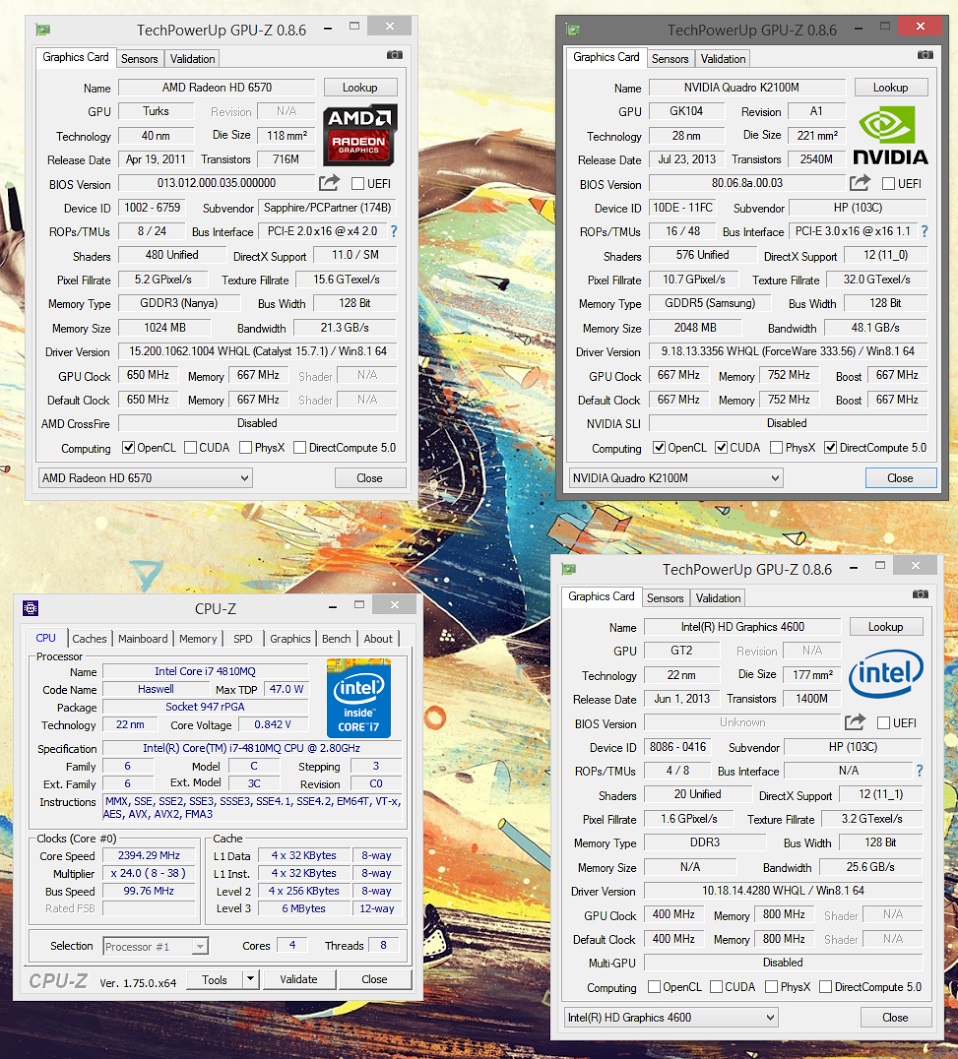Click the Core Speed value 2394.29 MHz
Screen dimensions: 958x1059
(149, 856)
